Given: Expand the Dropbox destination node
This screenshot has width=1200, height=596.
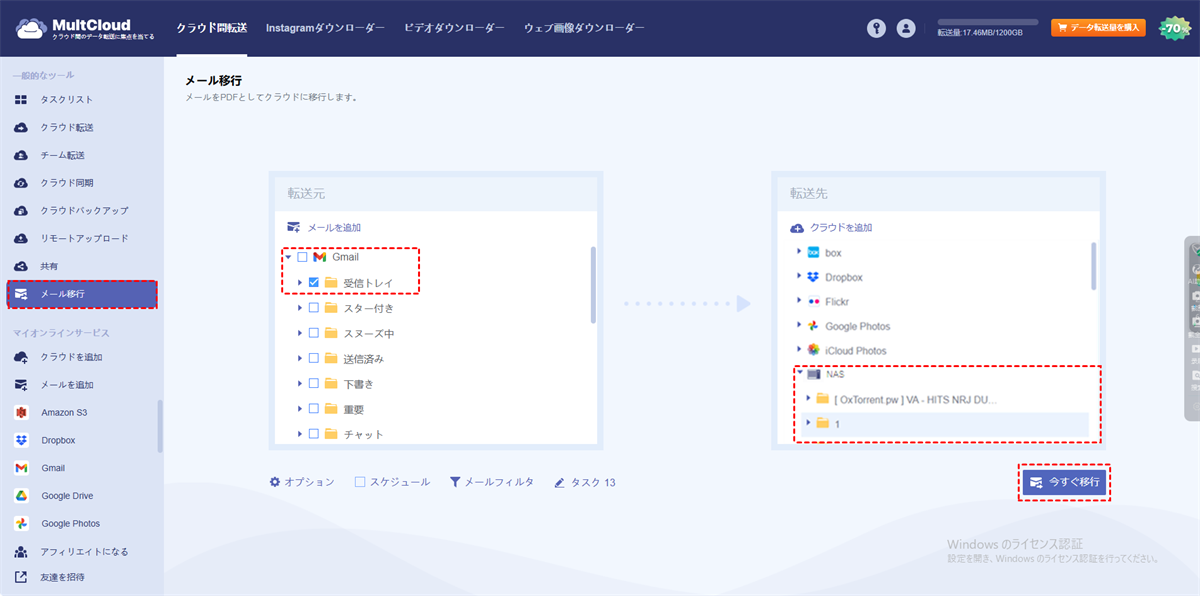Looking at the screenshot, I should tap(798, 277).
